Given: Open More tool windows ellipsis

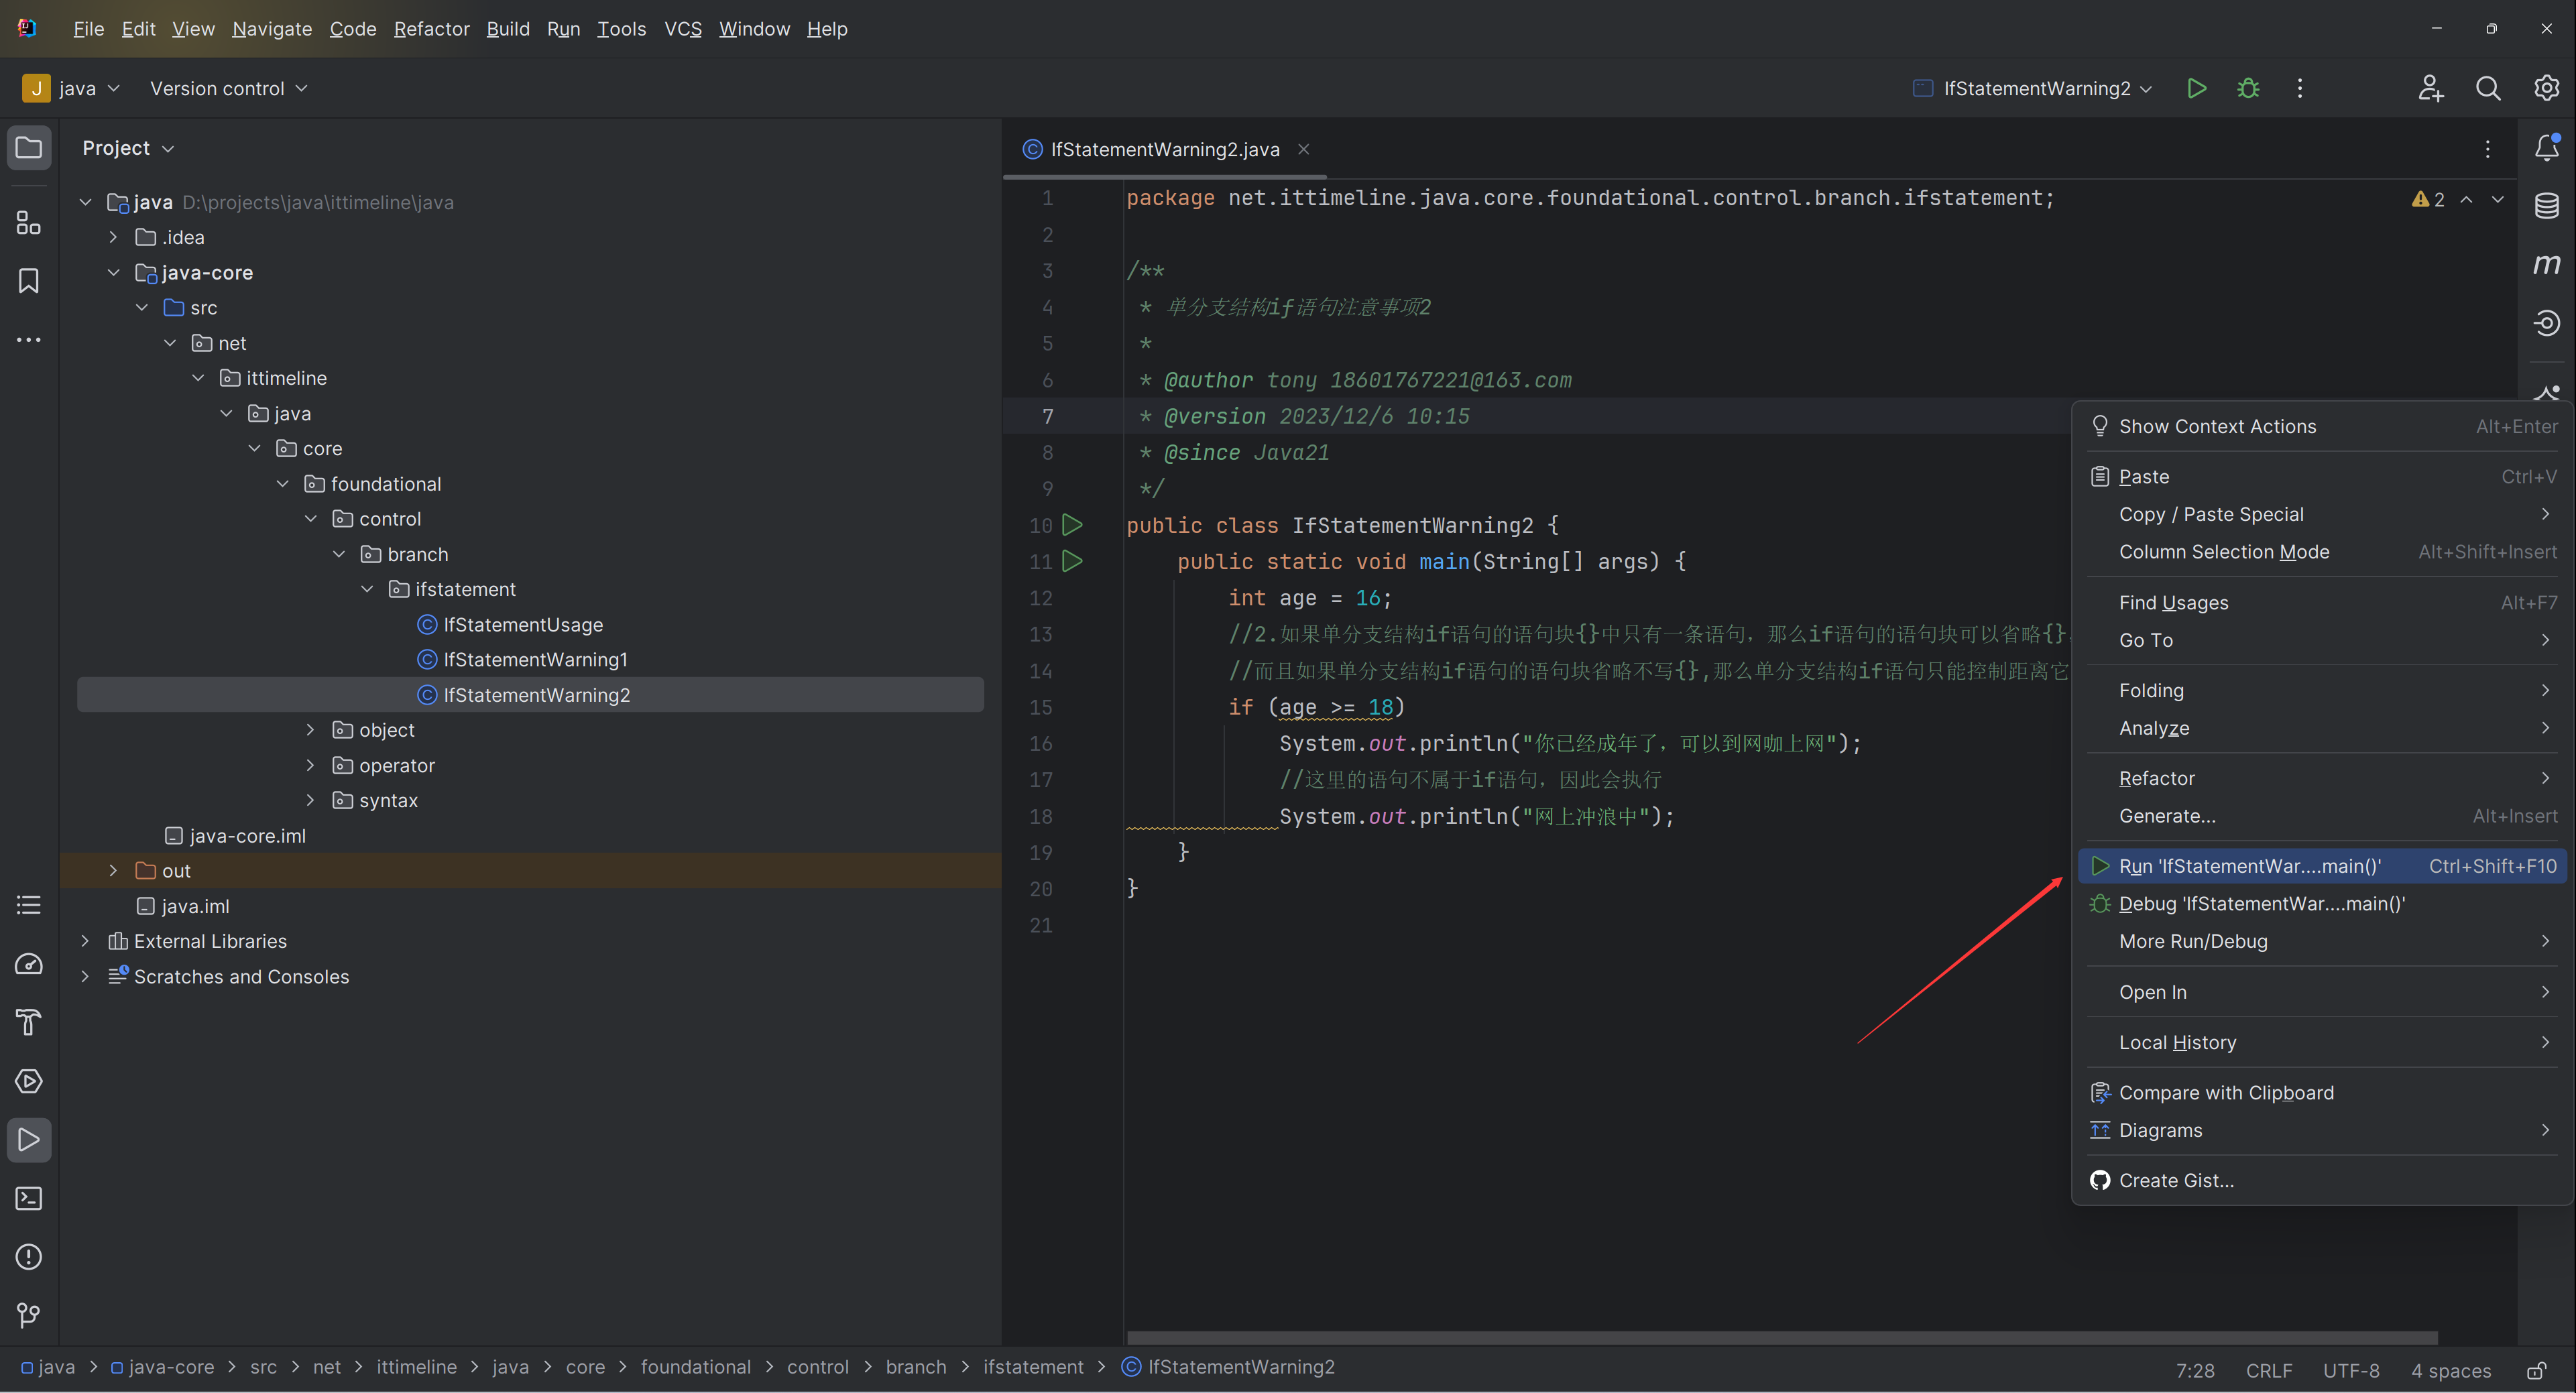Looking at the screenshot, I should pos(29,340).
